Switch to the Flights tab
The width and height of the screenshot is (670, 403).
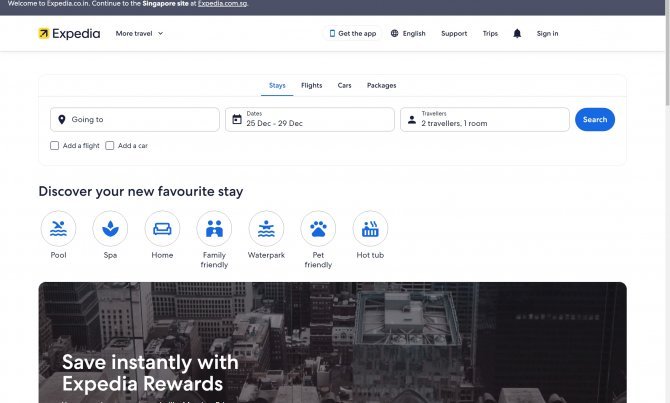[x=311, y=85]
